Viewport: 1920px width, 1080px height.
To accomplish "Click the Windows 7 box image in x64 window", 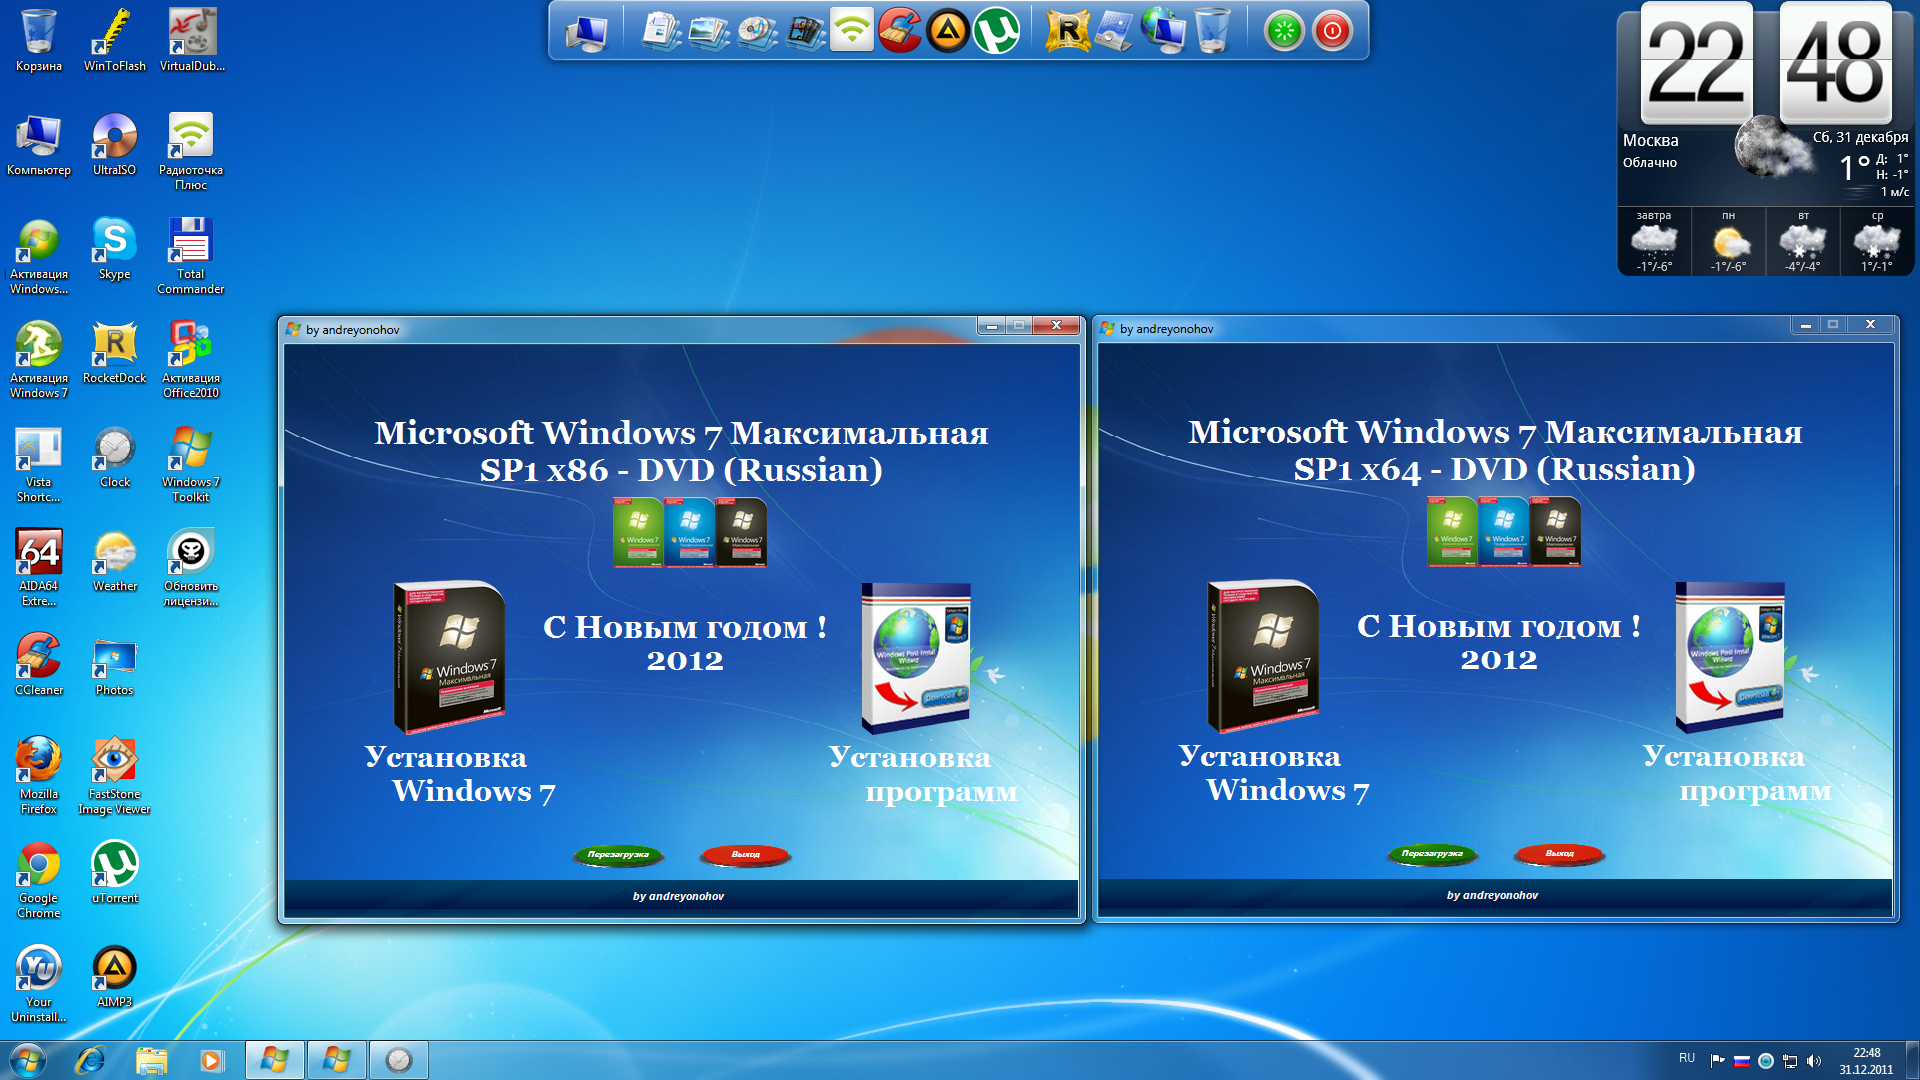I will tap(1263, 656).
